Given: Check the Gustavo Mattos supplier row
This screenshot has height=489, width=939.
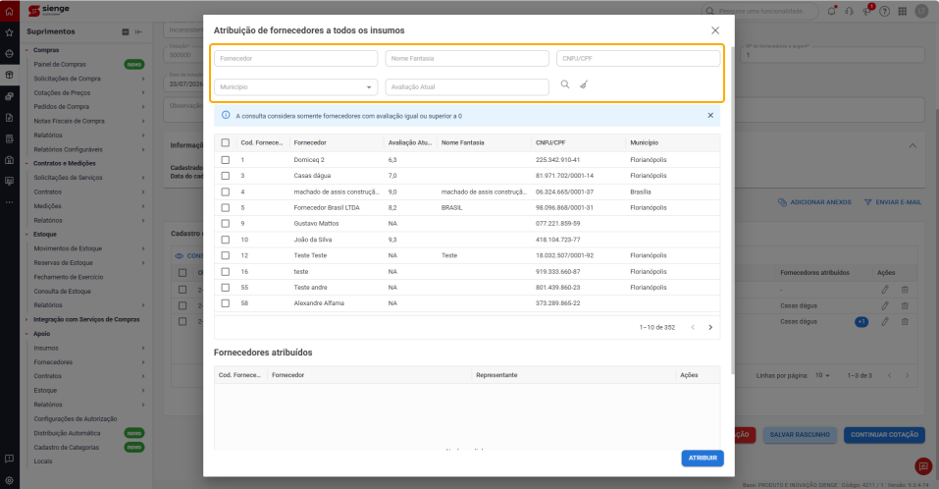Looking at the screenshot, I should pos(225,223).
